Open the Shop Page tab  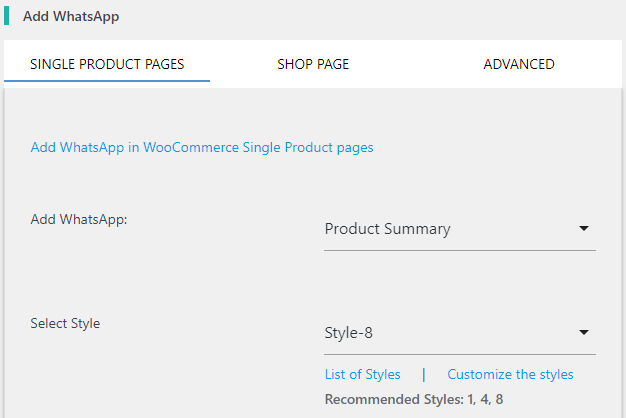(313, 64)
